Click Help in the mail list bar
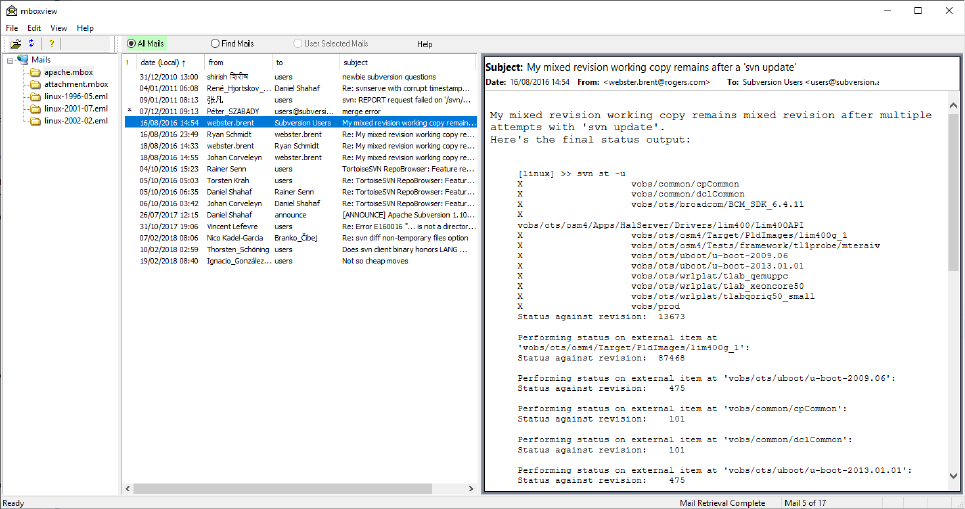 pyautogui.click(x=425, y=44)
